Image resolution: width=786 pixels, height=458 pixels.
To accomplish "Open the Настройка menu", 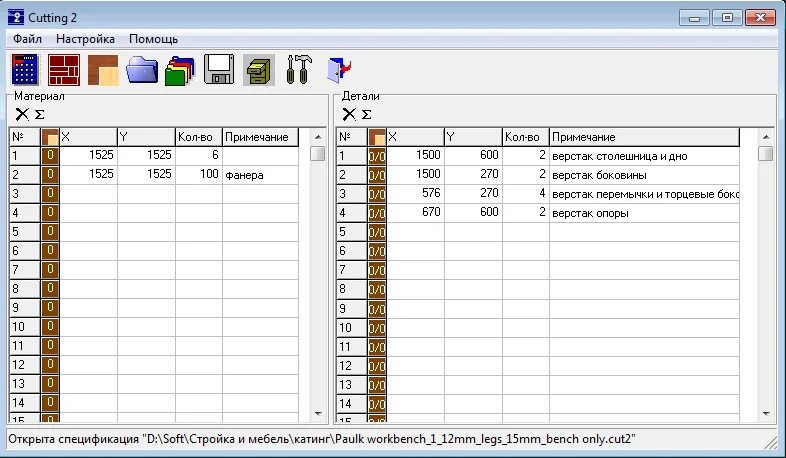I will point(85,39).
